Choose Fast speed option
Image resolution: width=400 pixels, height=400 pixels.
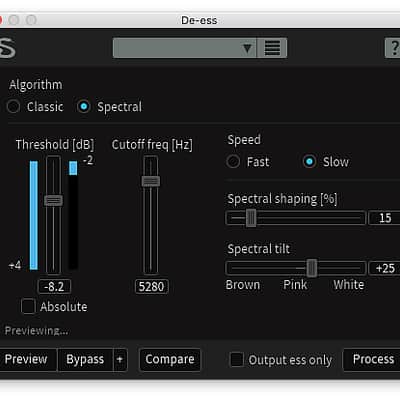(x=233, y=162)
